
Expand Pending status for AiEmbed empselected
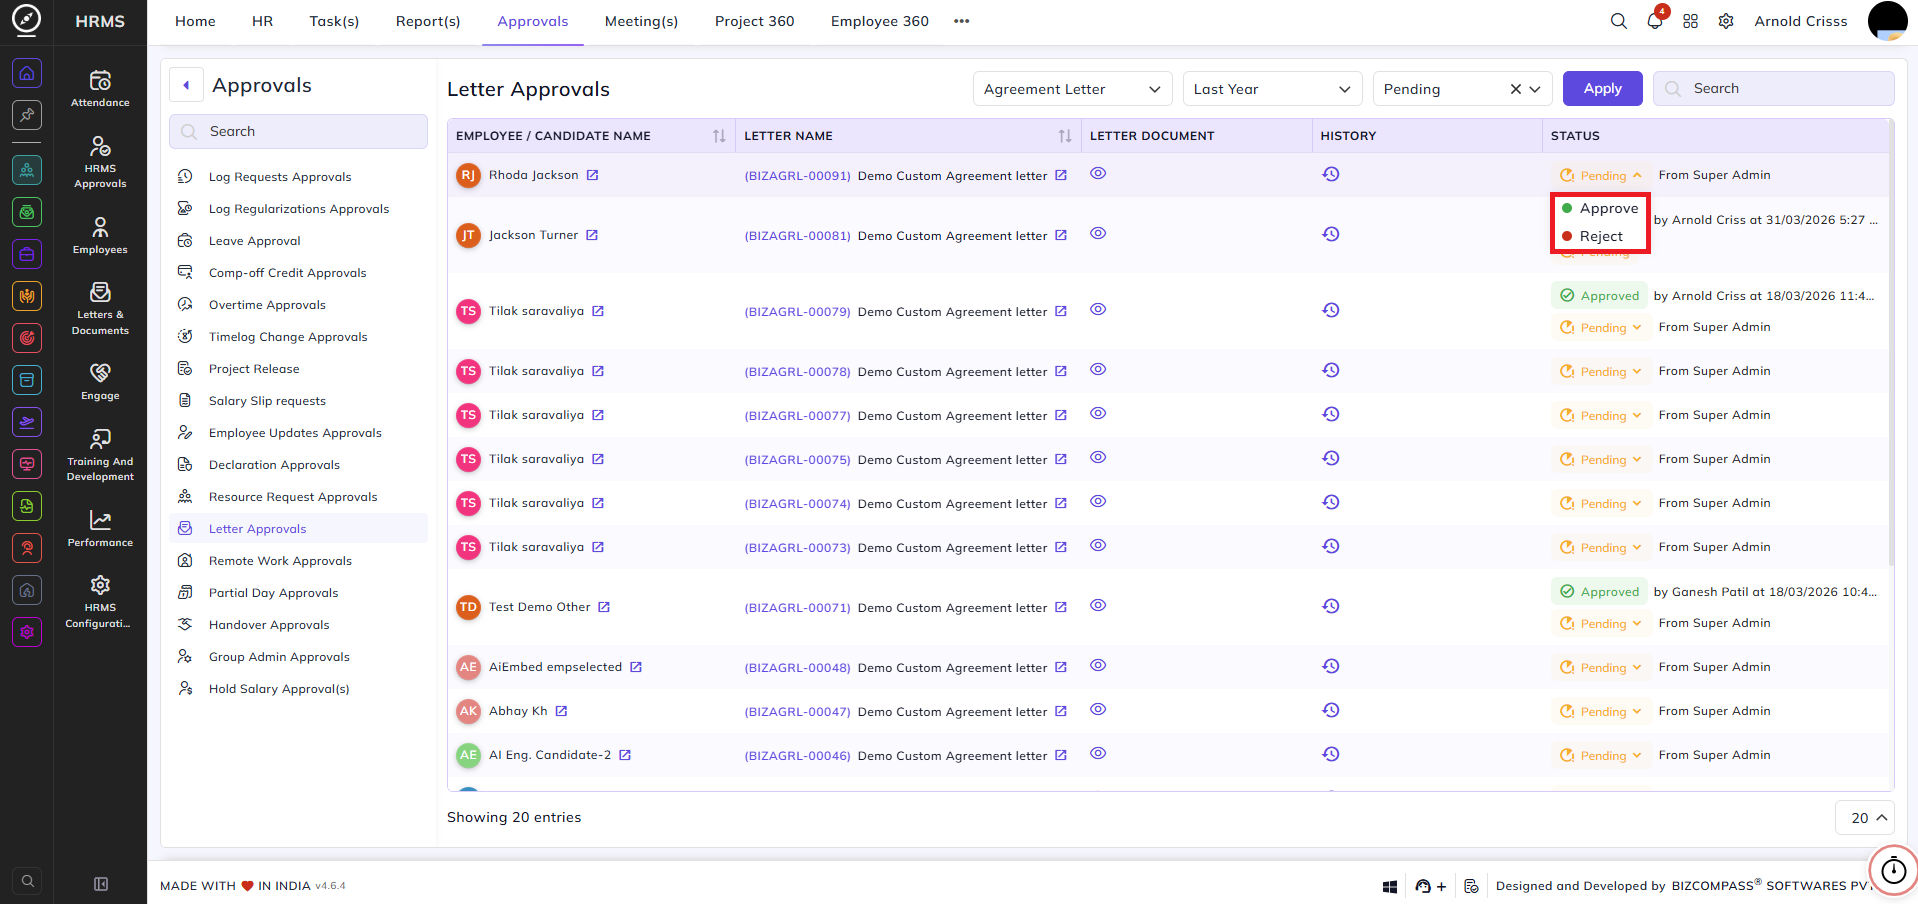(x=1601, y=667)
